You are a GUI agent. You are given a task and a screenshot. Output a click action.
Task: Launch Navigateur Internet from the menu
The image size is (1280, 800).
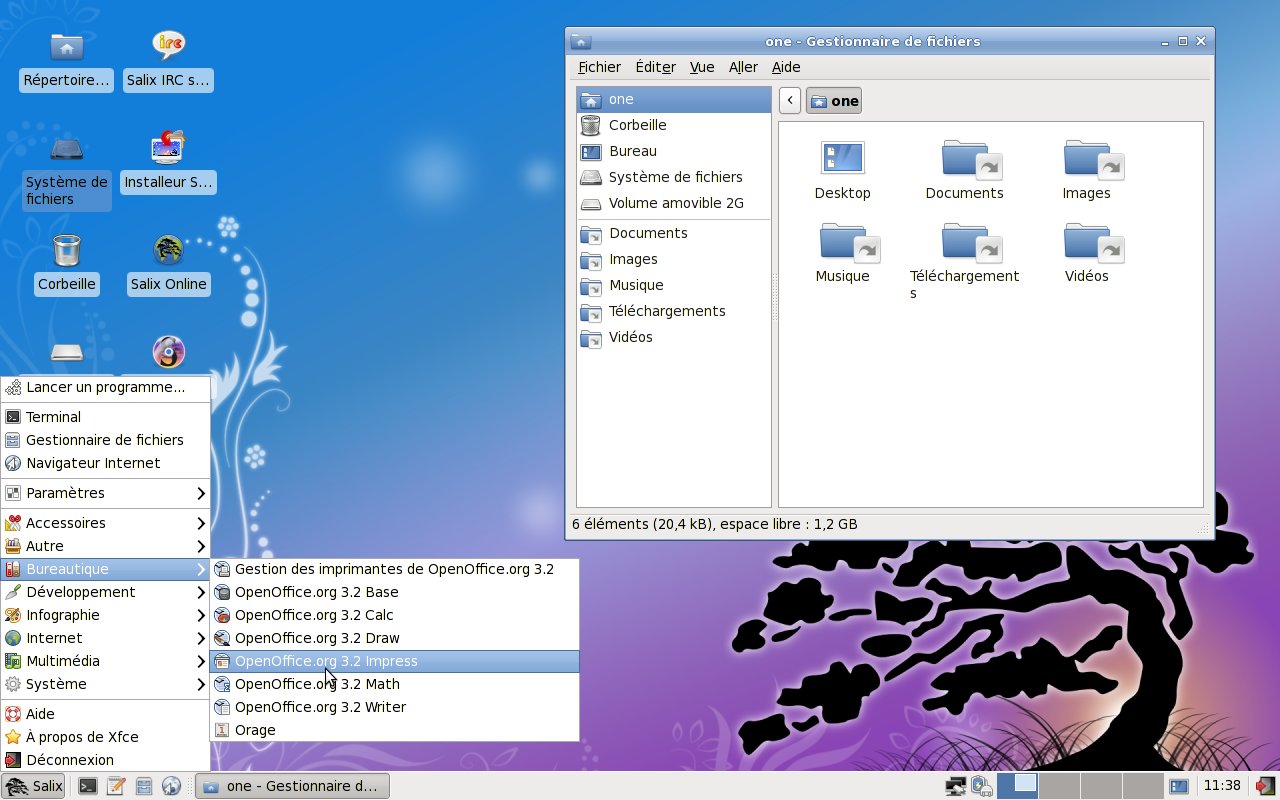tap(105, 463)
